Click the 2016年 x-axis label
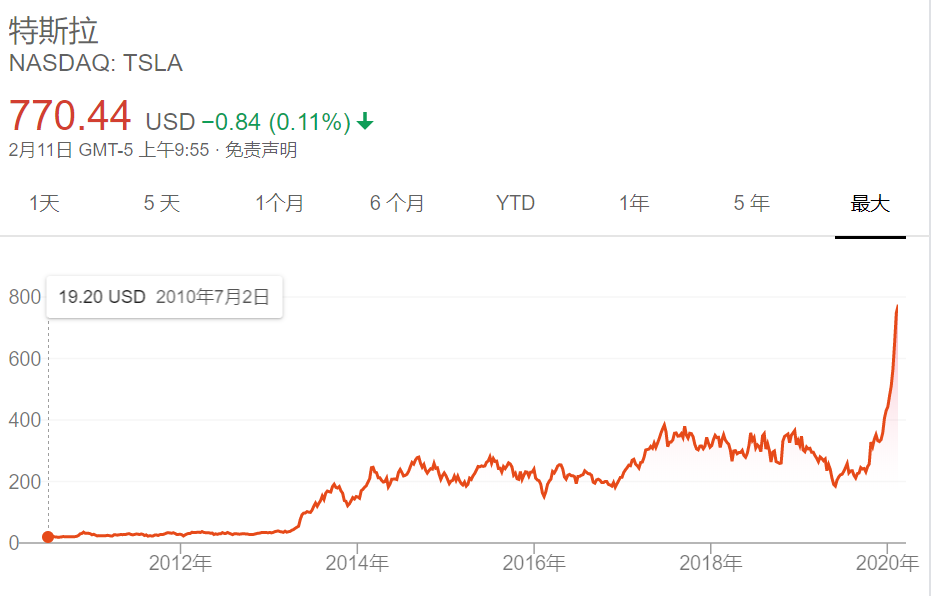 pyautogui.click(x=534, y=564)
